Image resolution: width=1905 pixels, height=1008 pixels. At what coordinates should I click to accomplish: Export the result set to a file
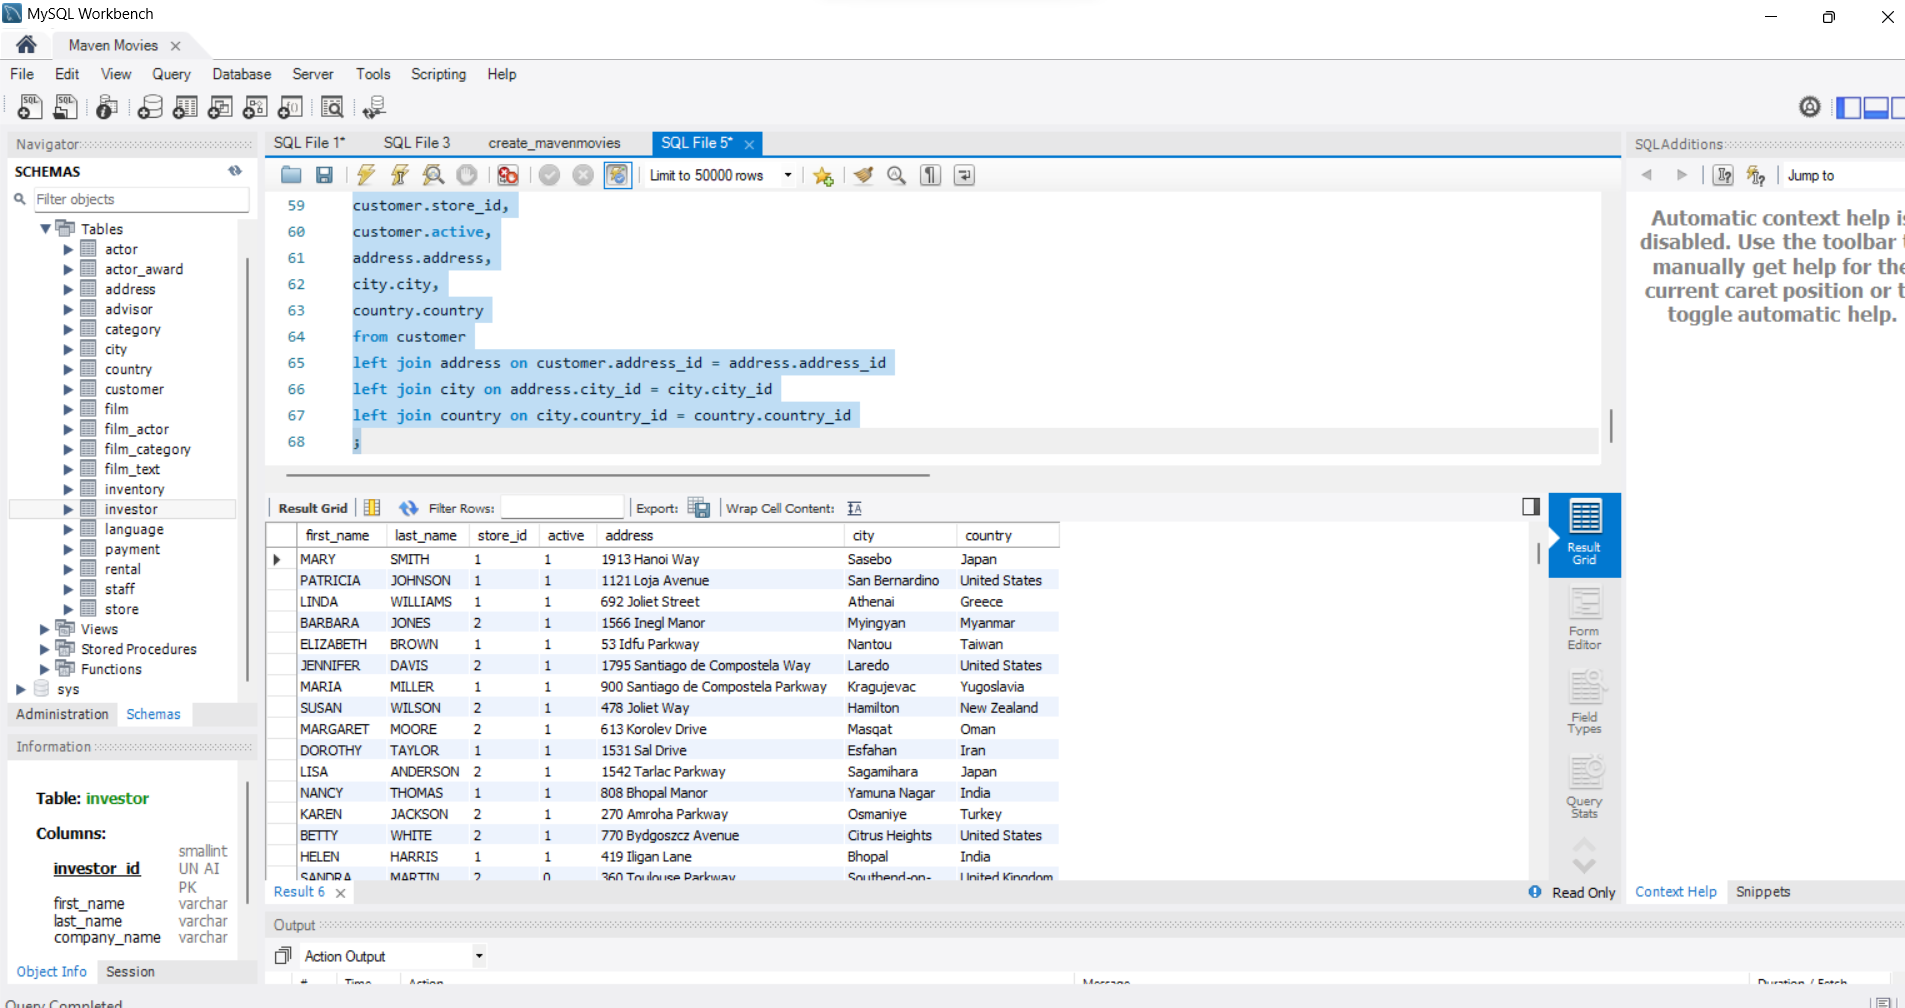pyautogui.click(x=699, y=508)
